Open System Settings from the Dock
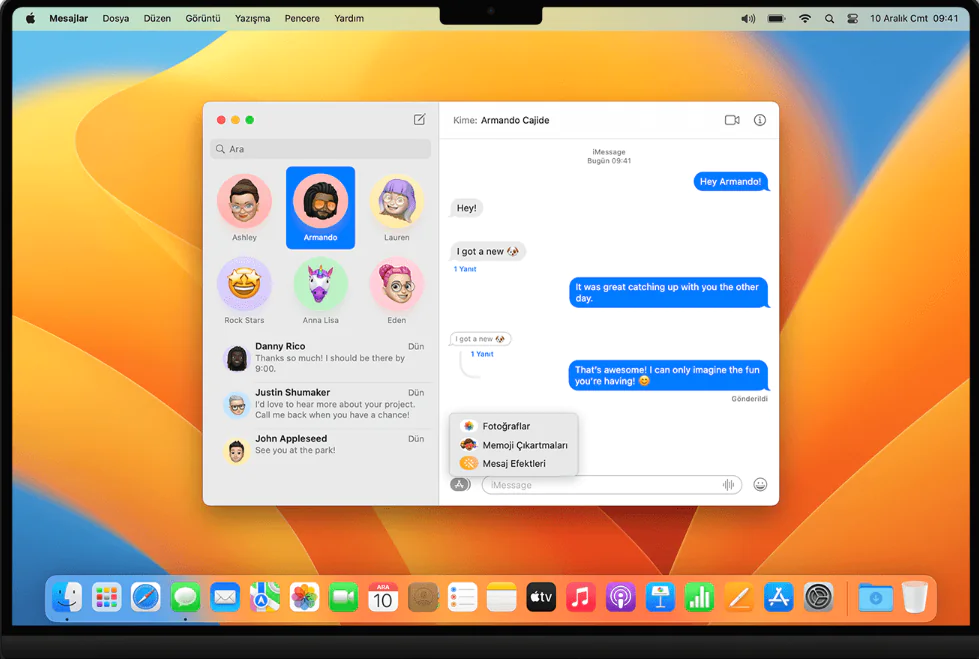 click(x=818, y=597)
